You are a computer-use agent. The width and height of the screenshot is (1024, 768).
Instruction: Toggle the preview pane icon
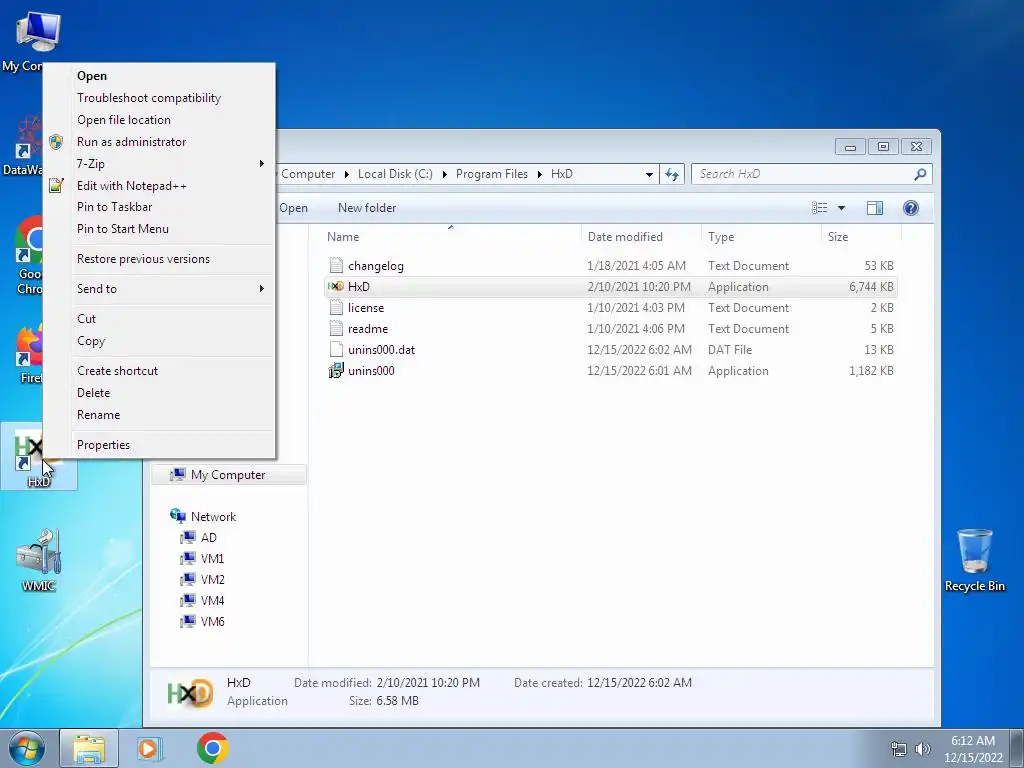(x=874, y=208)
